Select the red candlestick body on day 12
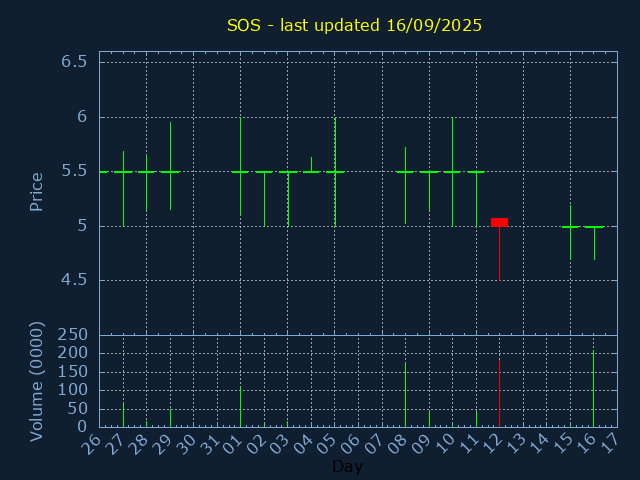Screen dimensions: 640x480 [499, 222]
